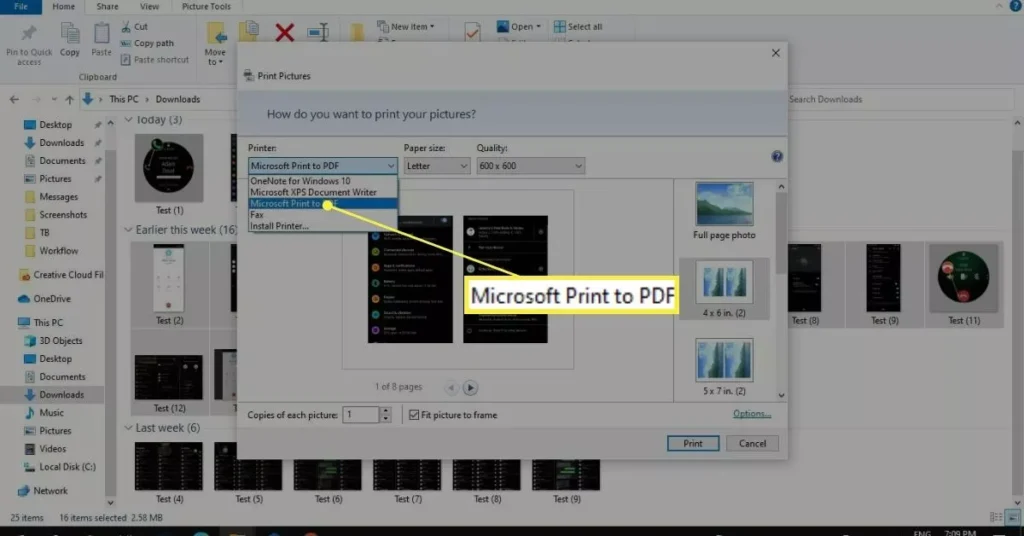Click the Print button

point(693,443)
